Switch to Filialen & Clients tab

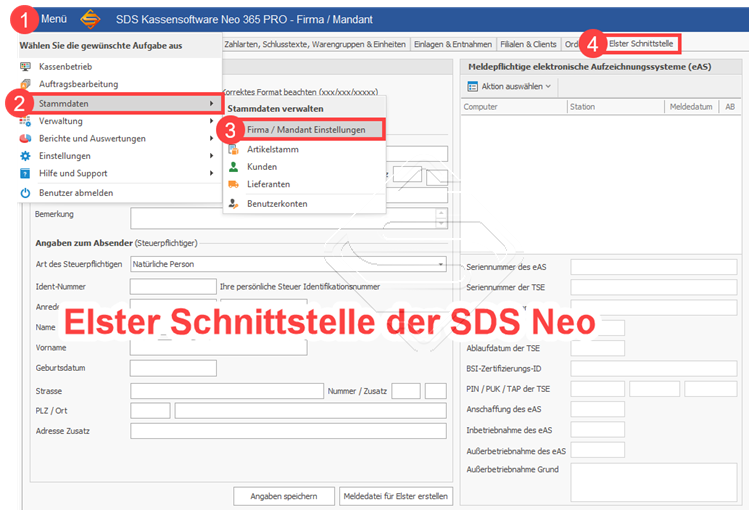pos(528,44)
